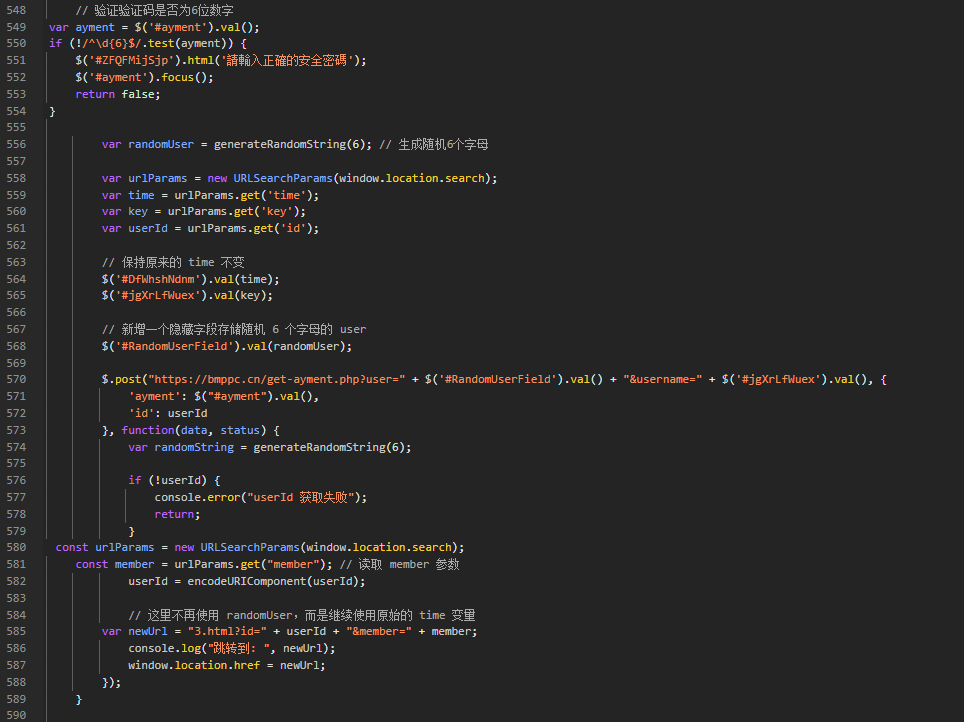Click the comment '保持原来的 time 不变'
The width and height of the screenshot is (964, 722).
click(173, 263)
